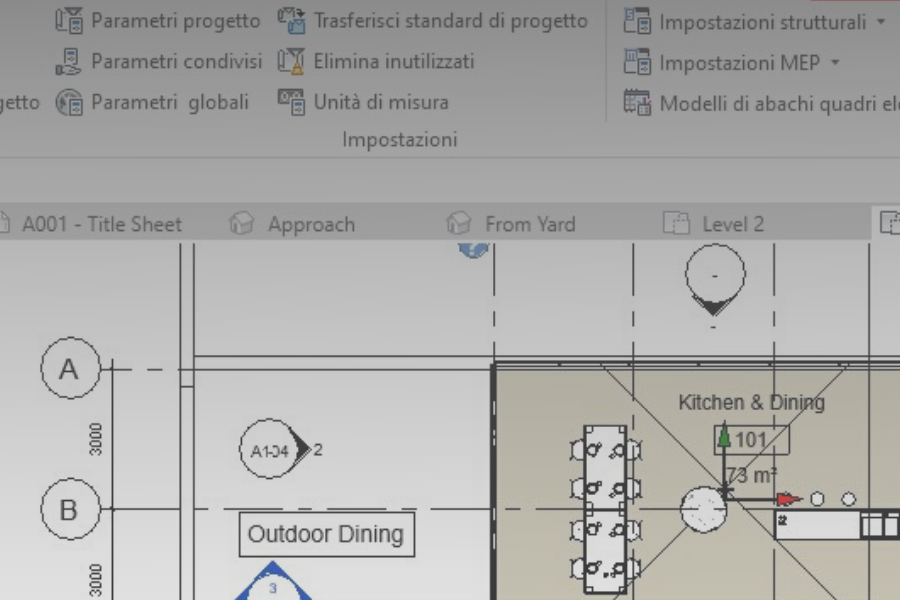Expand the Impostazioni ribbon panel
Viewport: 900px width, 600px height.
click(x=399, y=140)
